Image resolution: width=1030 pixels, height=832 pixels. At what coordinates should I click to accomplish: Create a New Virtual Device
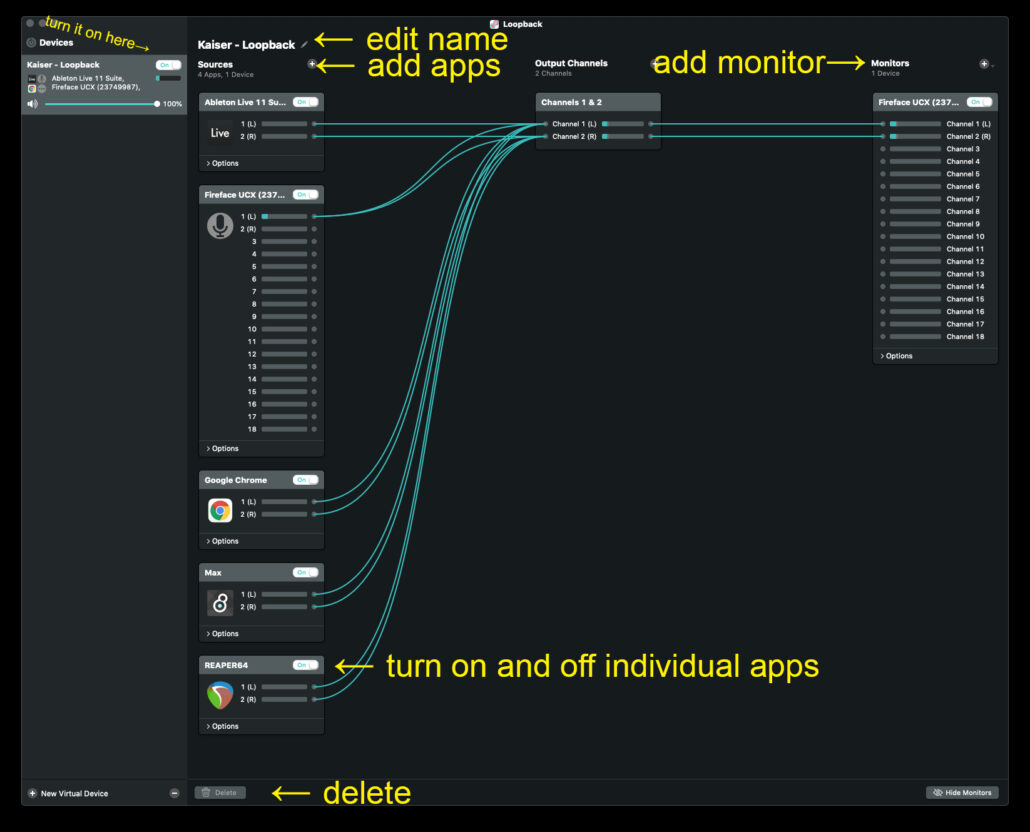click(68, 793)
